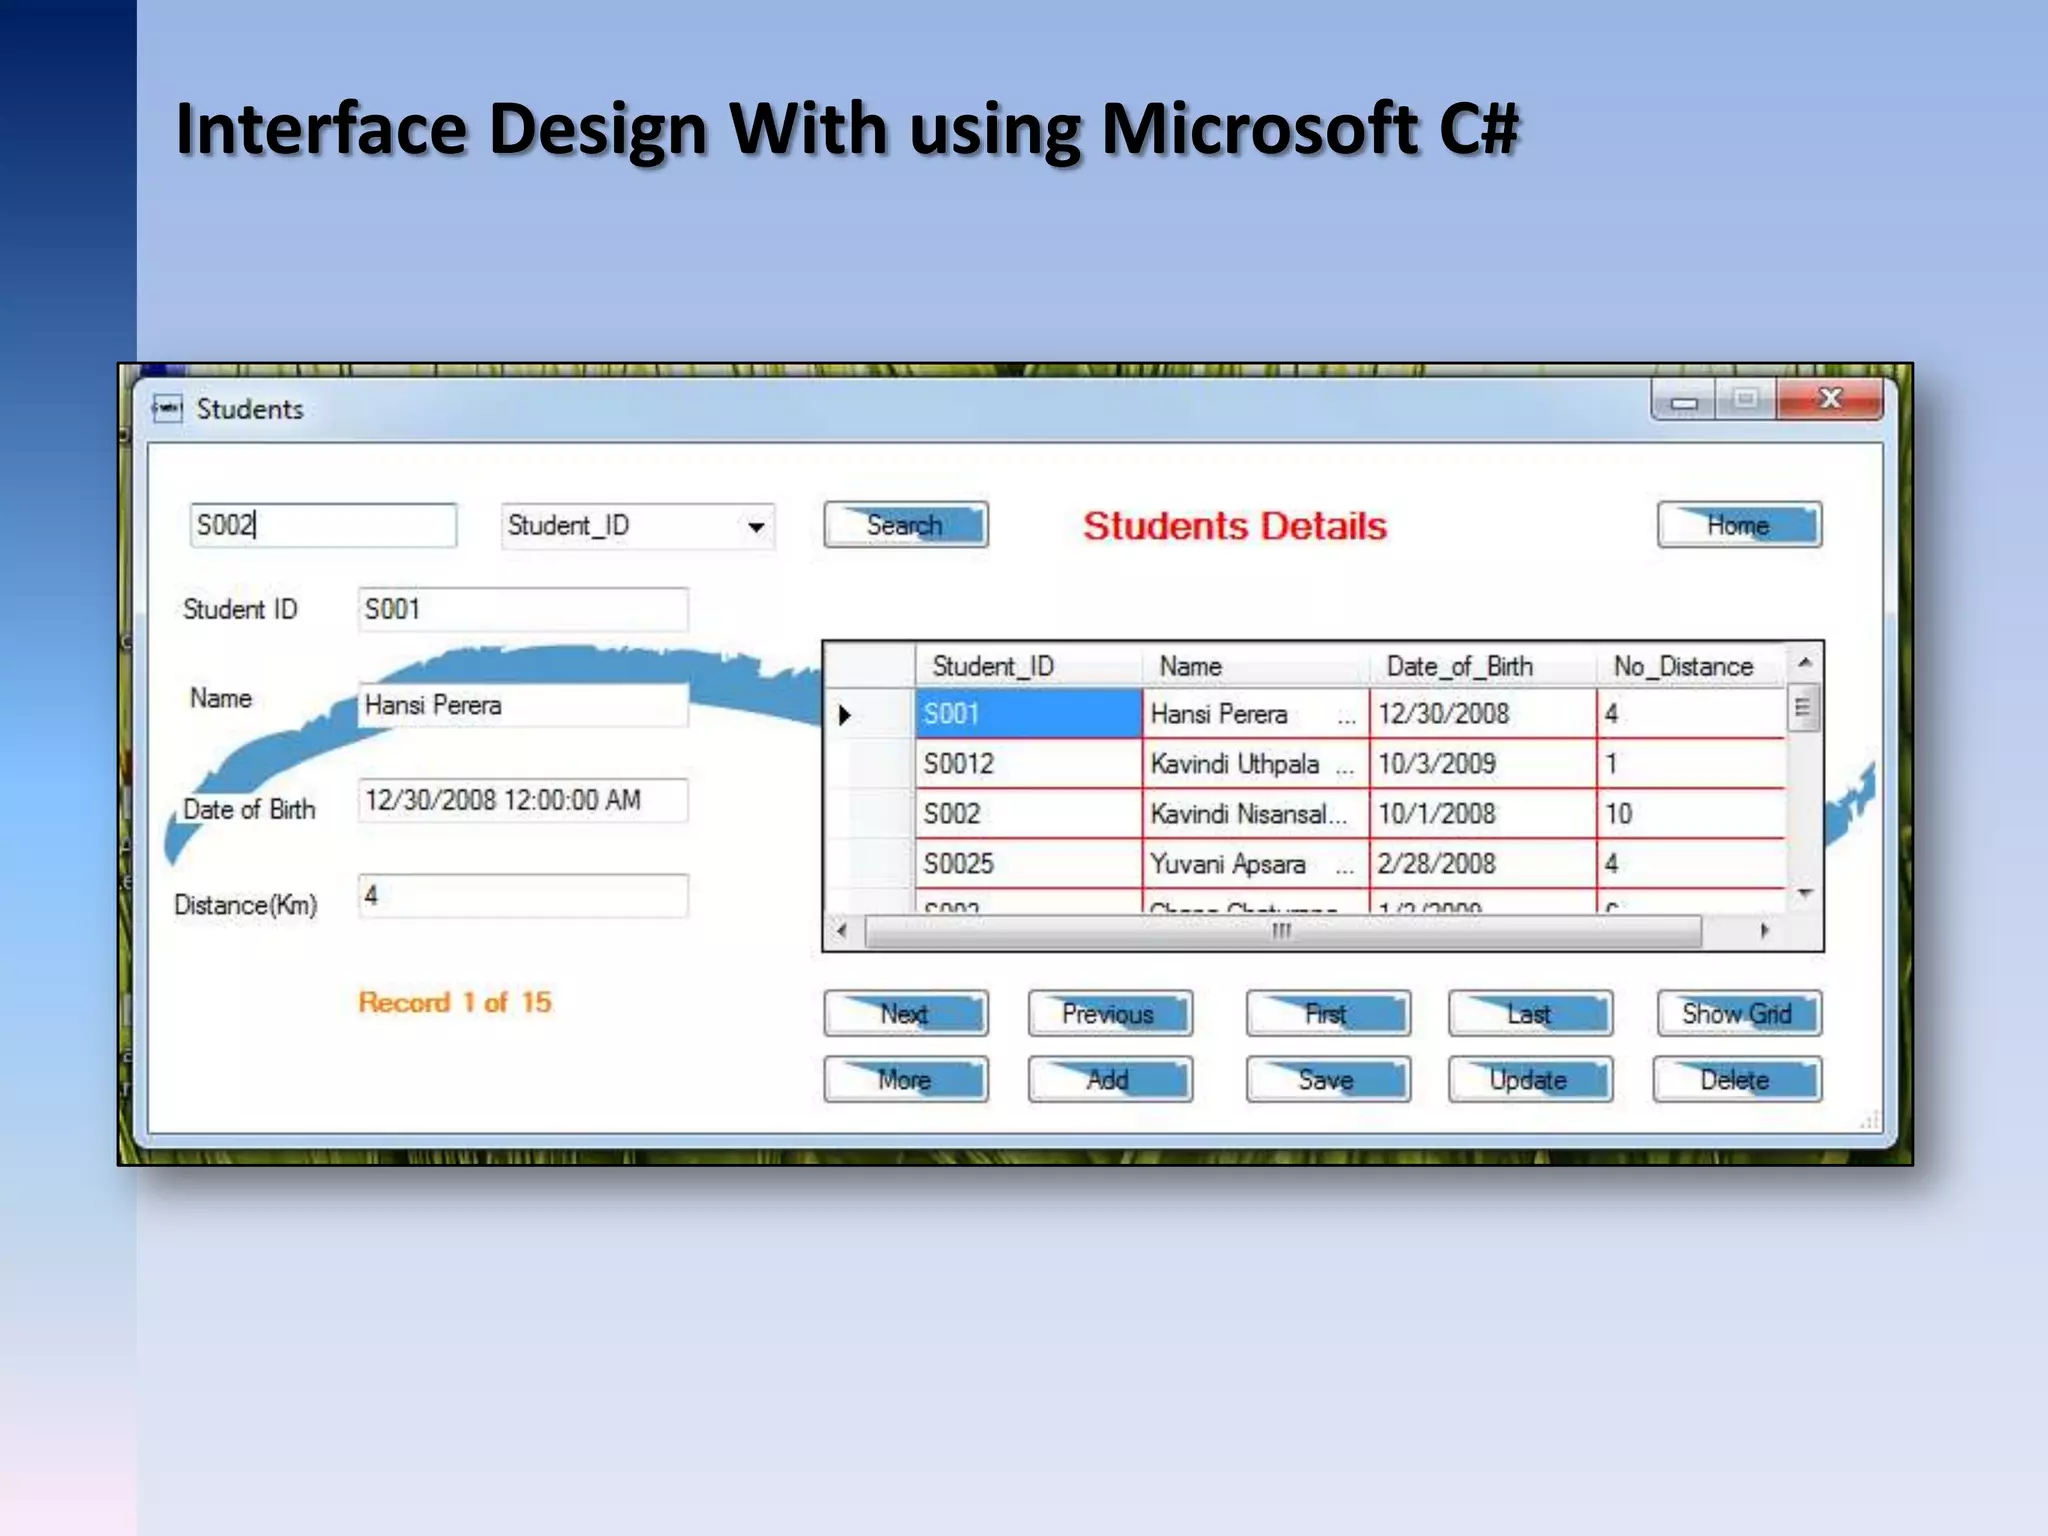The height and width of the screenshot is (1536, 2048).
Task: Click the Students Details heading
Action: [x=1235, y=526]
